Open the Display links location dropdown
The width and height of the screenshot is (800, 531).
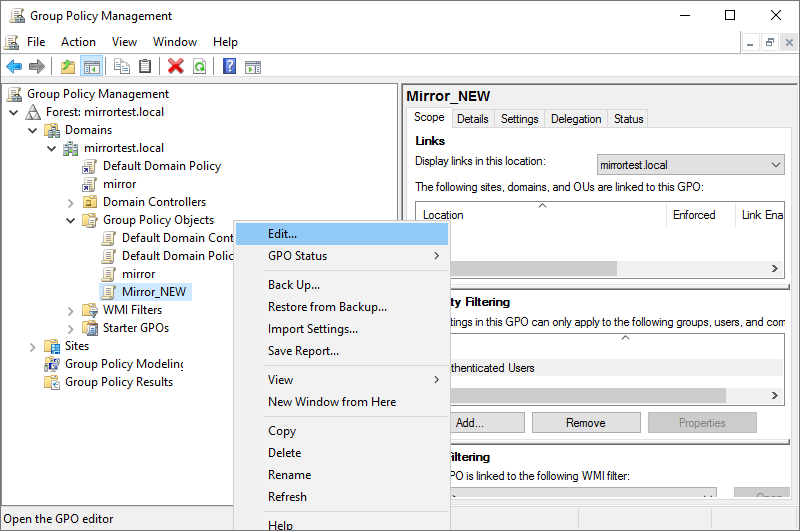[x=690, y=165]
